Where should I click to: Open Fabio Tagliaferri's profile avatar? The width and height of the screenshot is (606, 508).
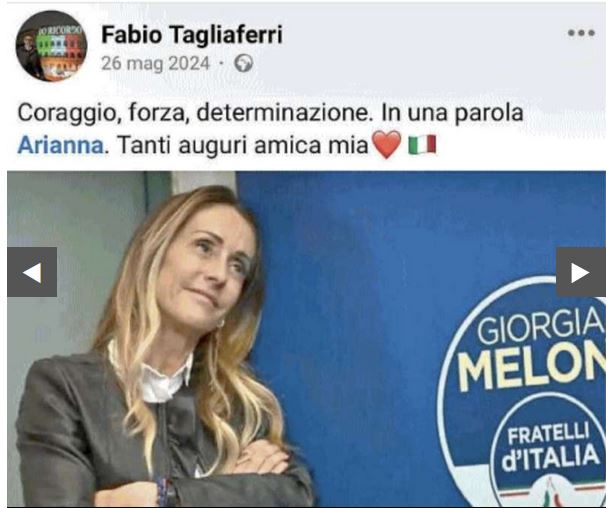[x=51, y=46]
